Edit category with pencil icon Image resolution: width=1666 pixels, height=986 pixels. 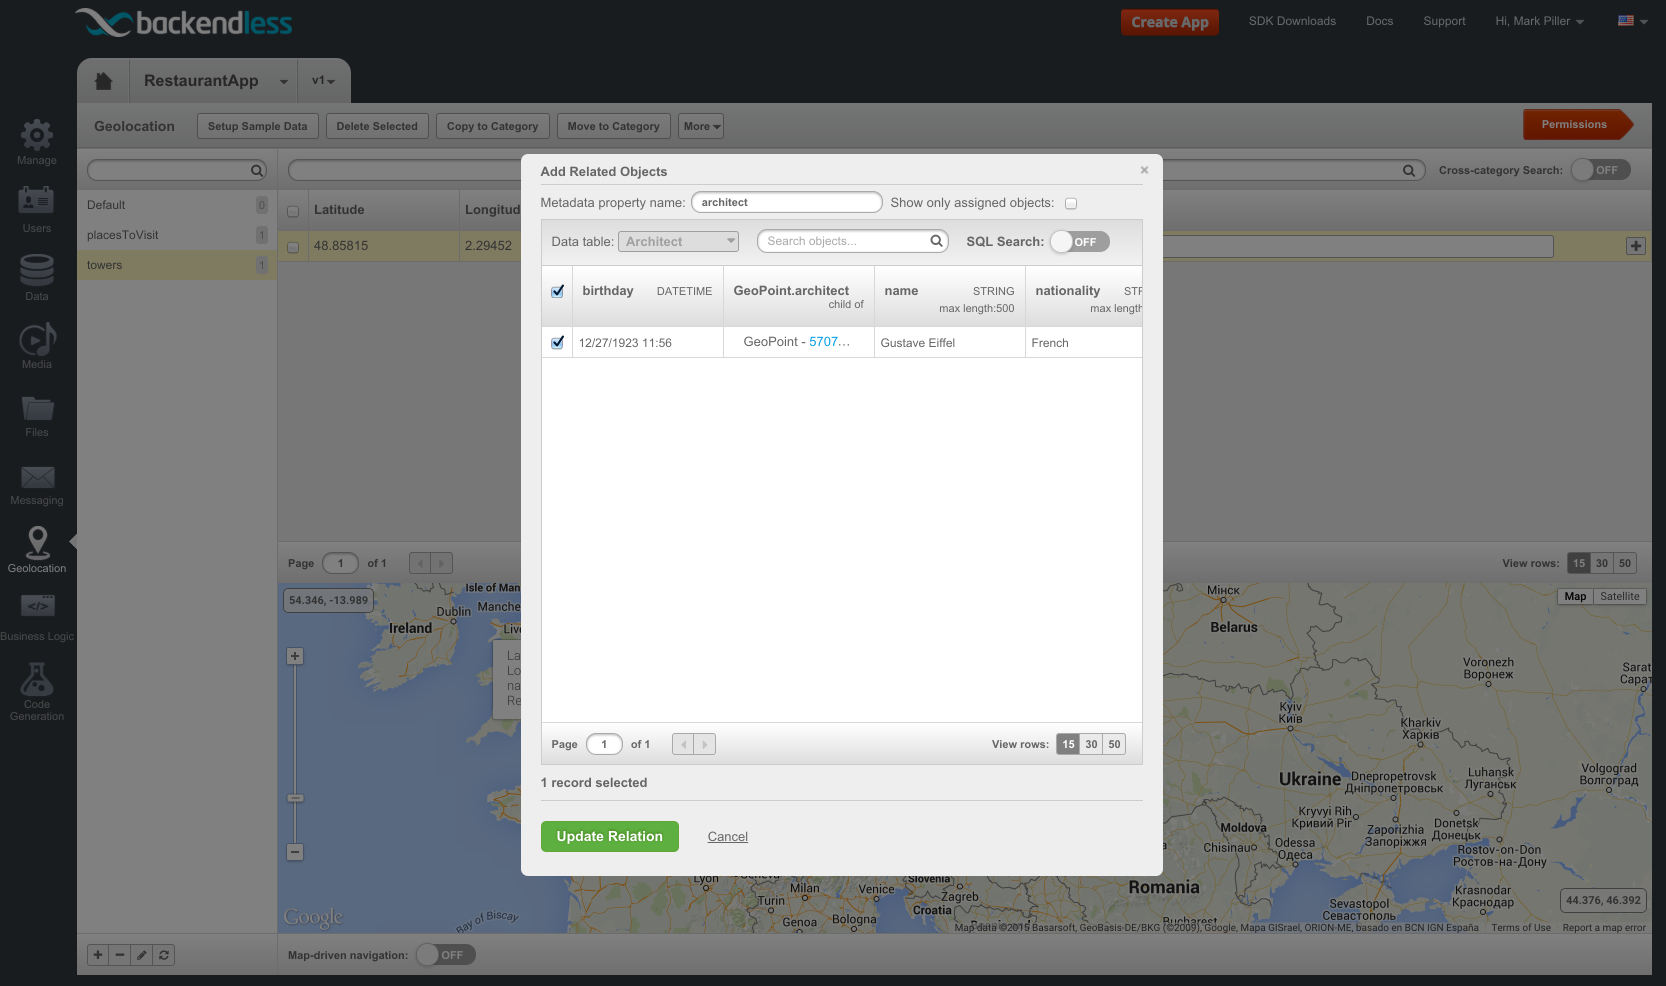[142, 955]
